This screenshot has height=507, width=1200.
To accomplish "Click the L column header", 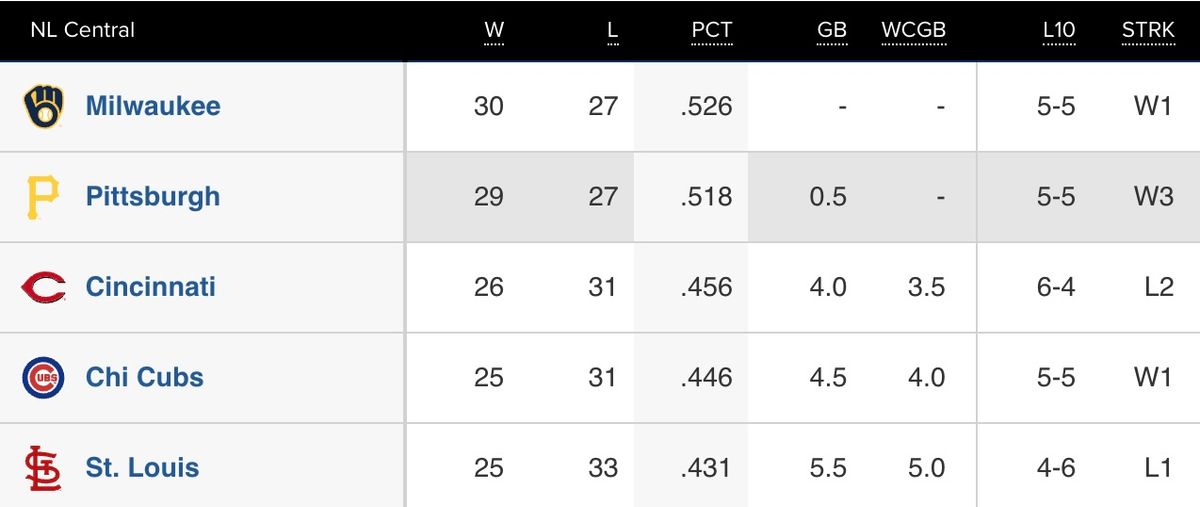I will point(613,31).
